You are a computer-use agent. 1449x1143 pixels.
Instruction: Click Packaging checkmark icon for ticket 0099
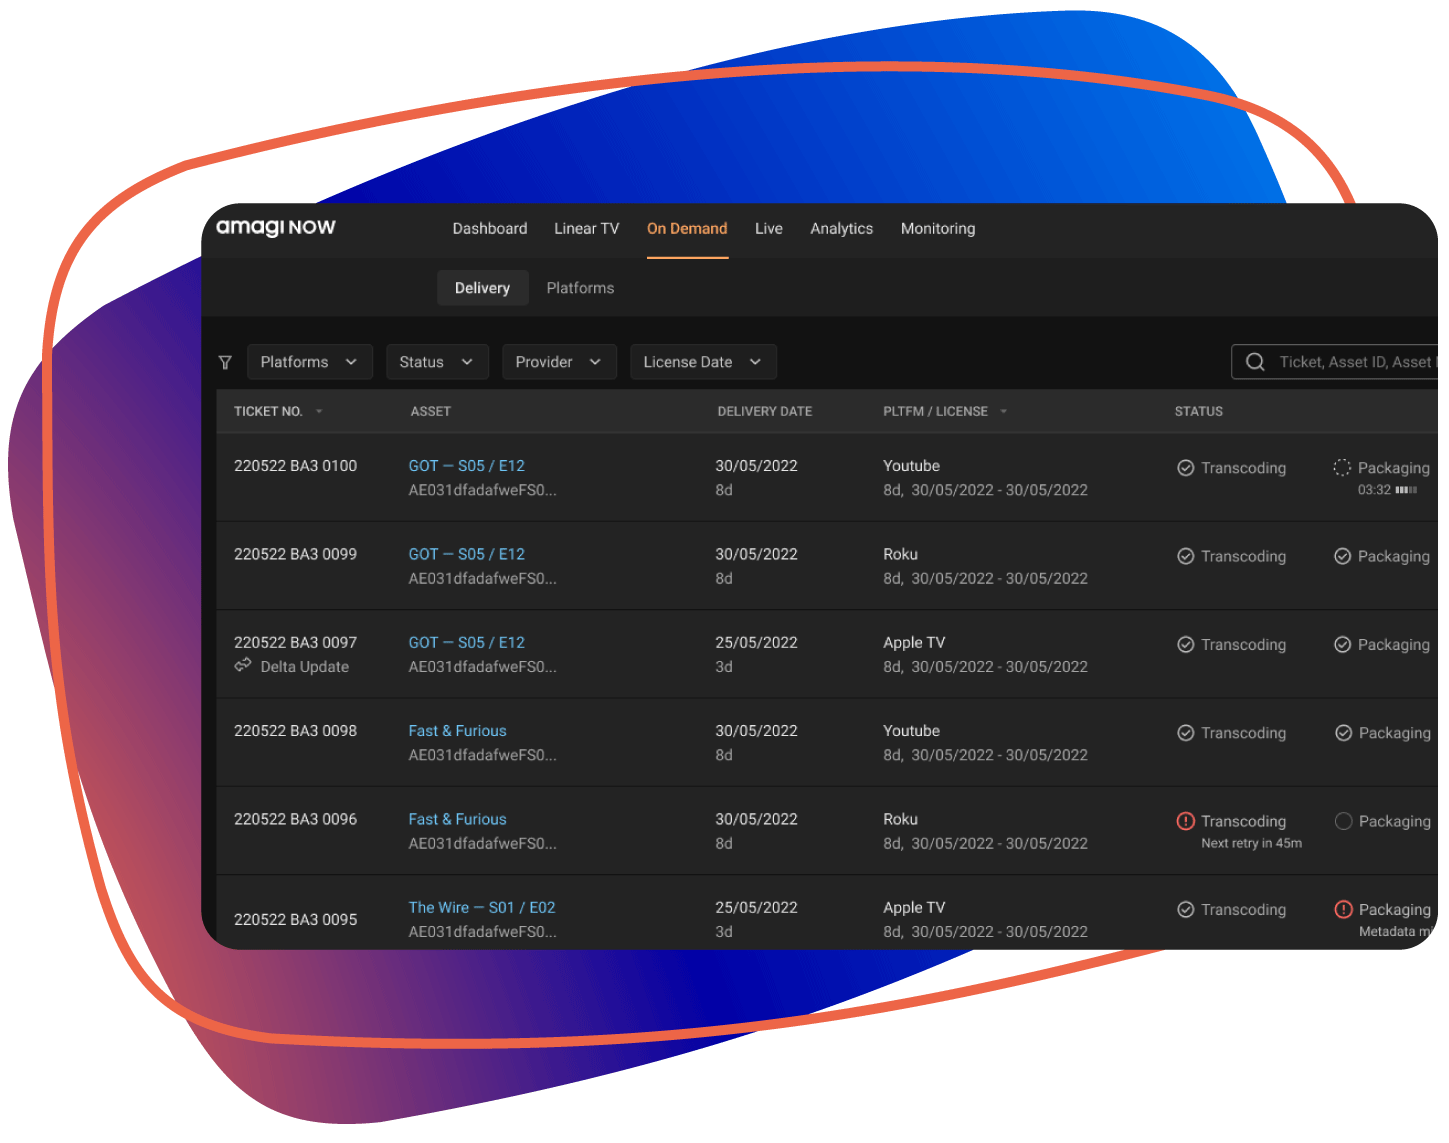pyautogui.click(x=1343, y=556)
